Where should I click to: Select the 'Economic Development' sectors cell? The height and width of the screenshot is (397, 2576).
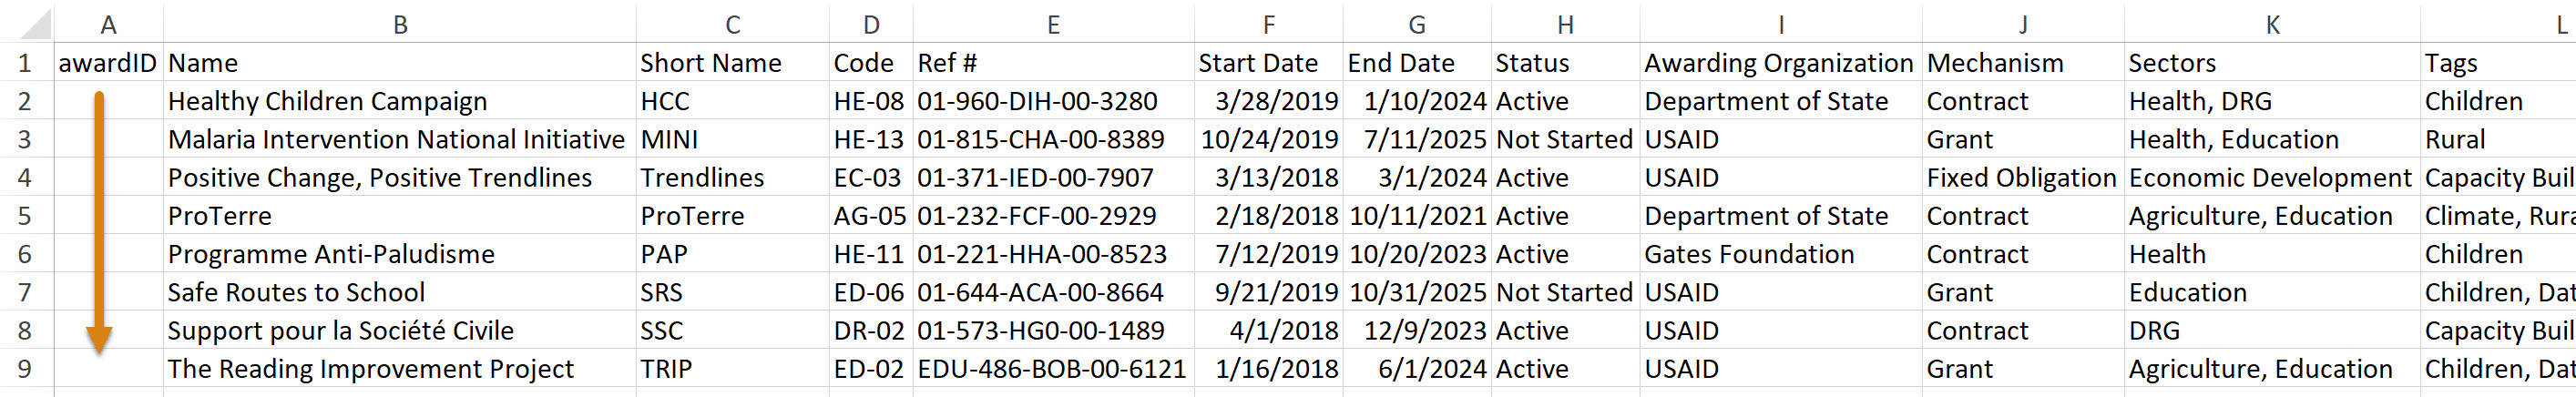click(x=2270, y=178)
